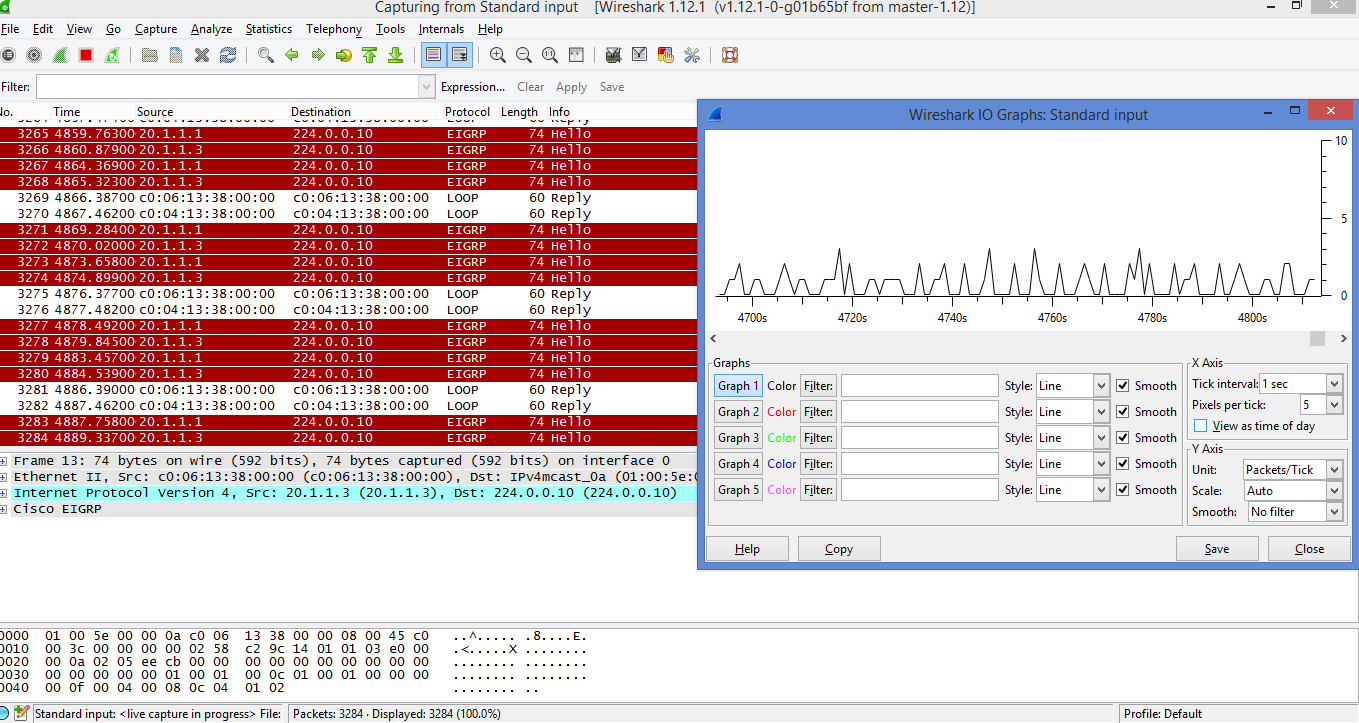Enable View as time of day

point(1201,426)
